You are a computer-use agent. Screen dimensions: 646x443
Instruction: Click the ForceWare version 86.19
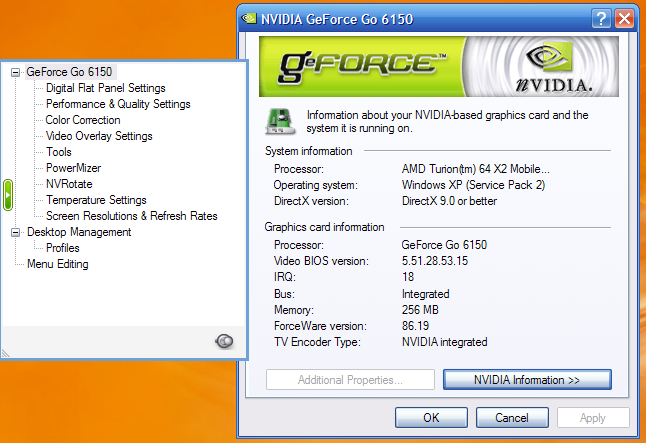coord(415,326)
